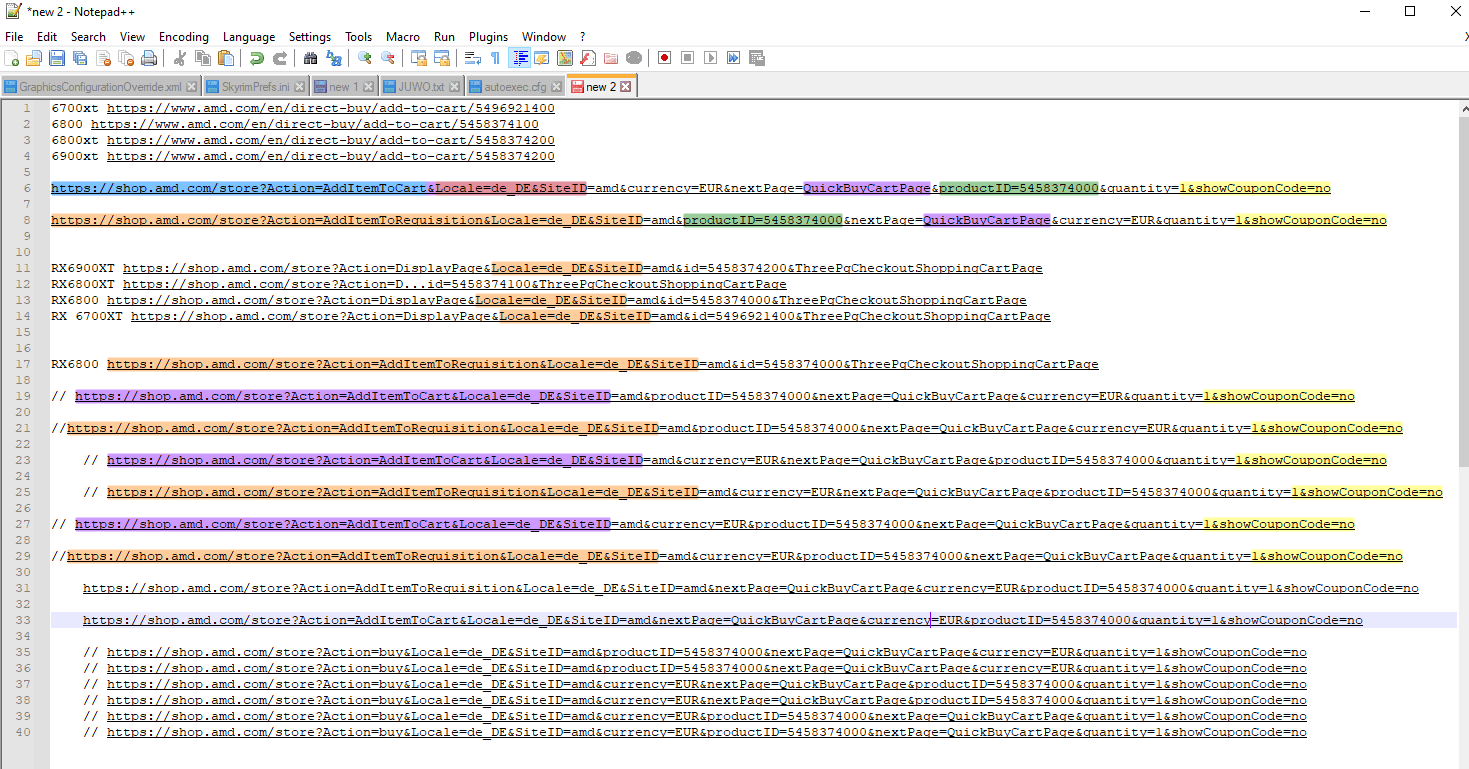Image resolution: width=1469 pixels, height=769 pixels.
Task: Play back recorded macro icon
Action: pyautogui.click(x=710, y=58)
